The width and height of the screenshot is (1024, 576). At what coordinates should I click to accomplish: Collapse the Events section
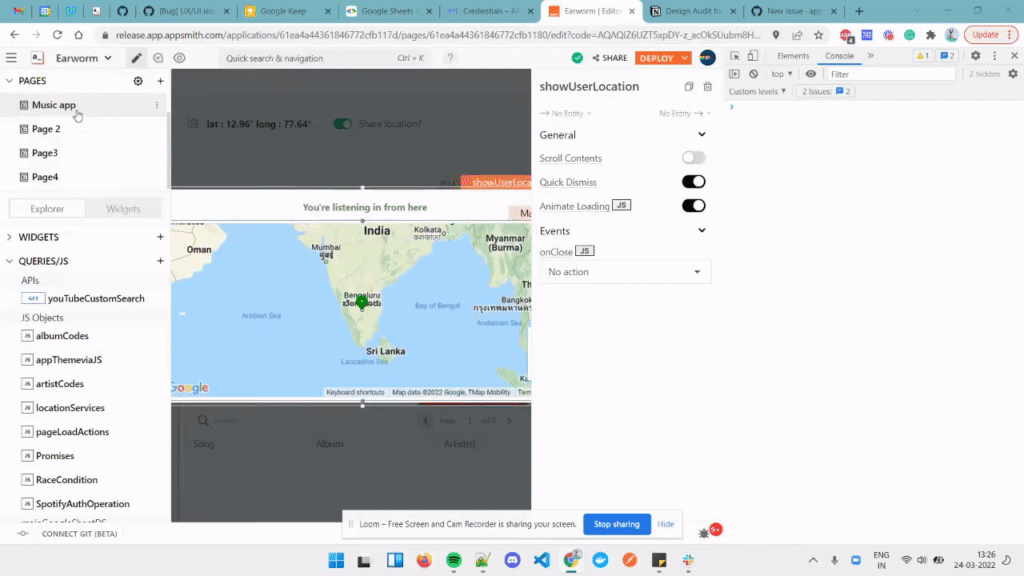click(701, 231)
